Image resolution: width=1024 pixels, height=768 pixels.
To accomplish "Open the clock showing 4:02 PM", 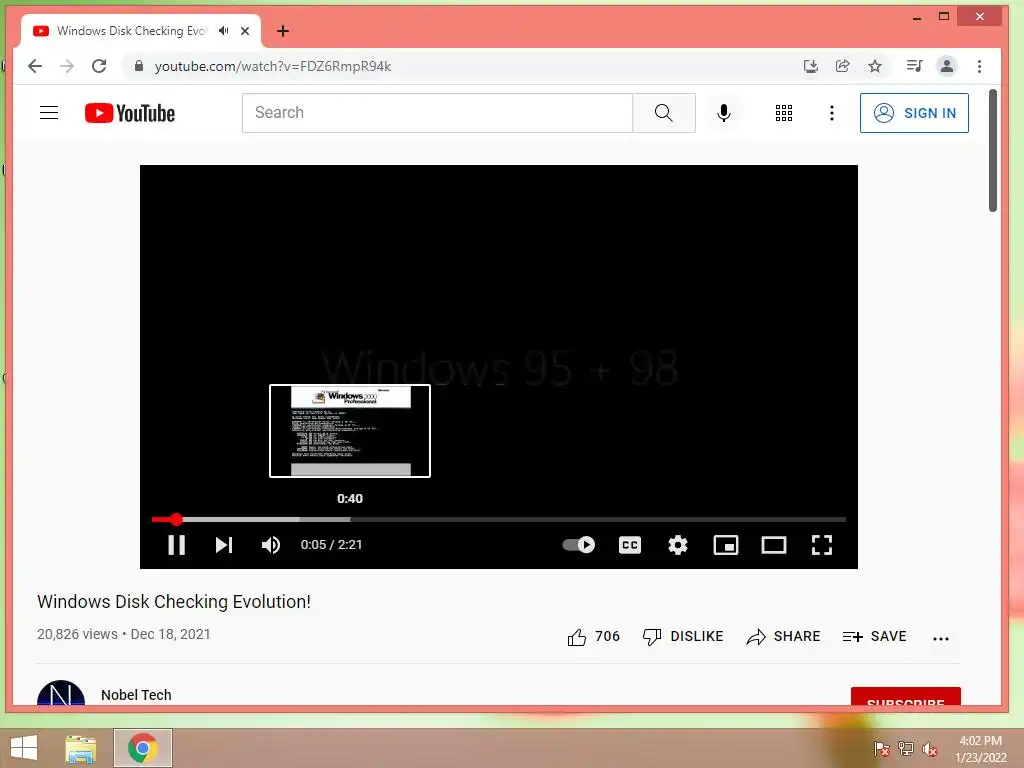I will (981, 749).
